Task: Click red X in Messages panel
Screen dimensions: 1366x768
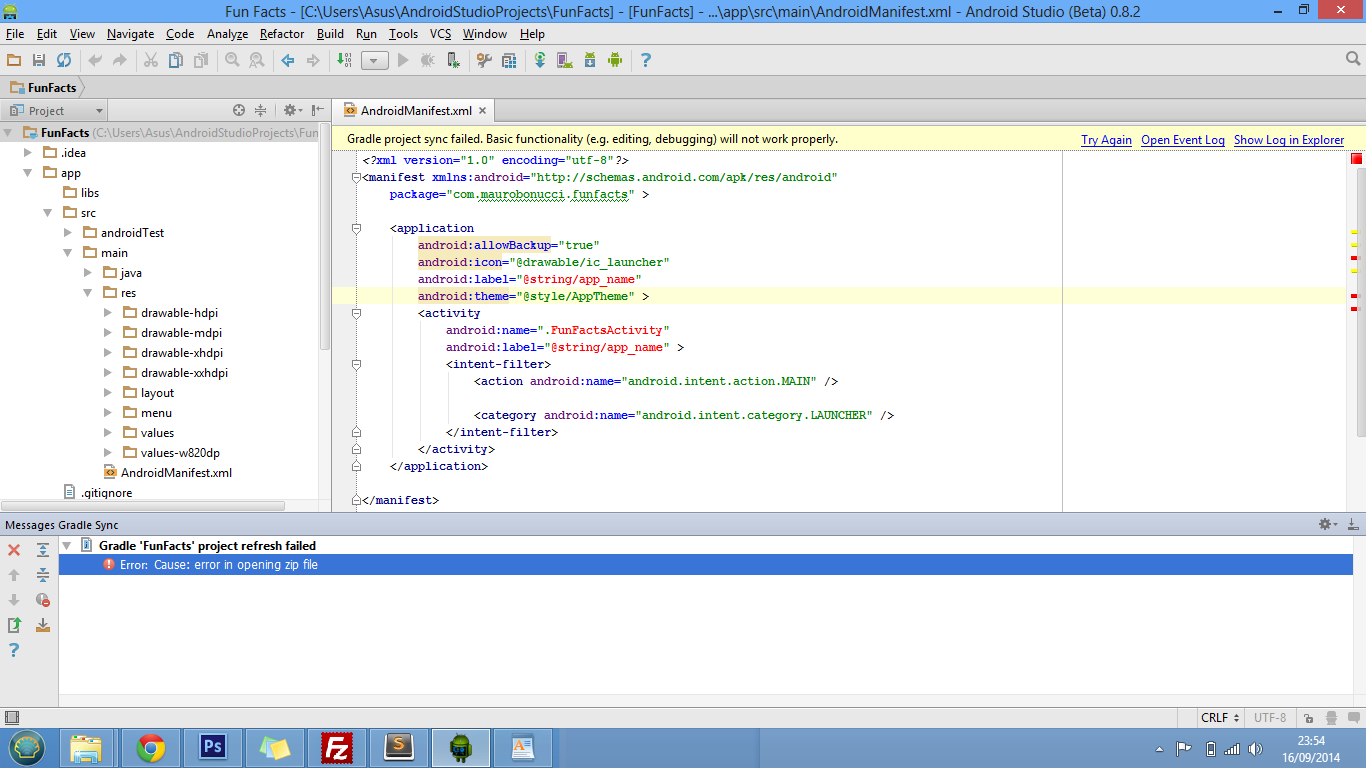Action: 14,550
